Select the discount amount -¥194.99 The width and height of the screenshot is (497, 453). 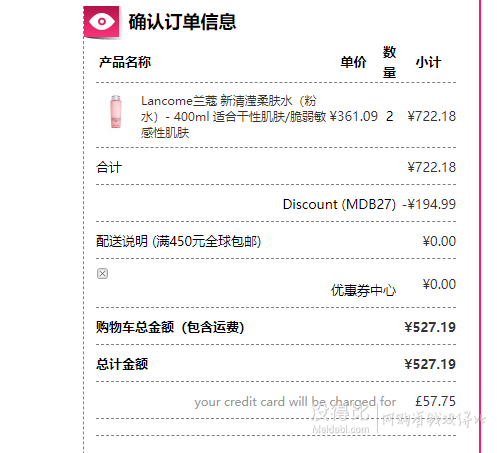click(429, 204)
